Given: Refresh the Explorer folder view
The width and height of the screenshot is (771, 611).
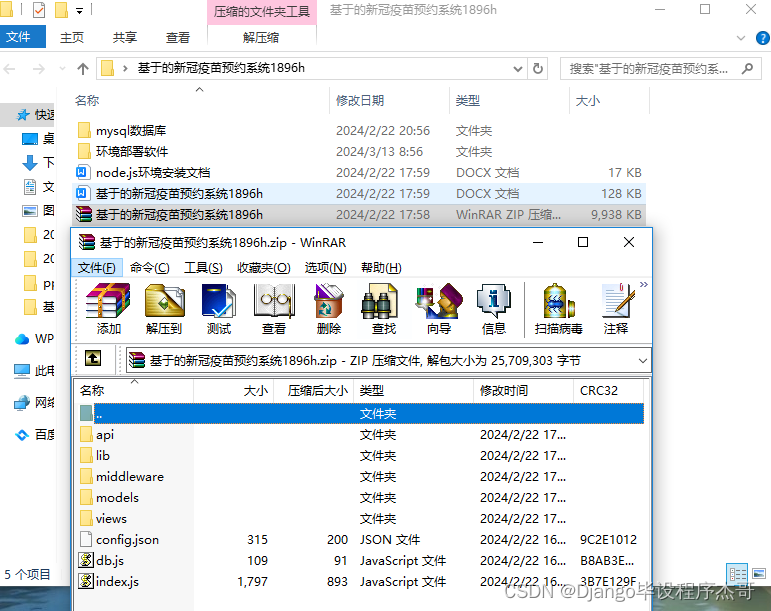Looking at the screenshot, I should pyautogui.click(x=538, y=69).
